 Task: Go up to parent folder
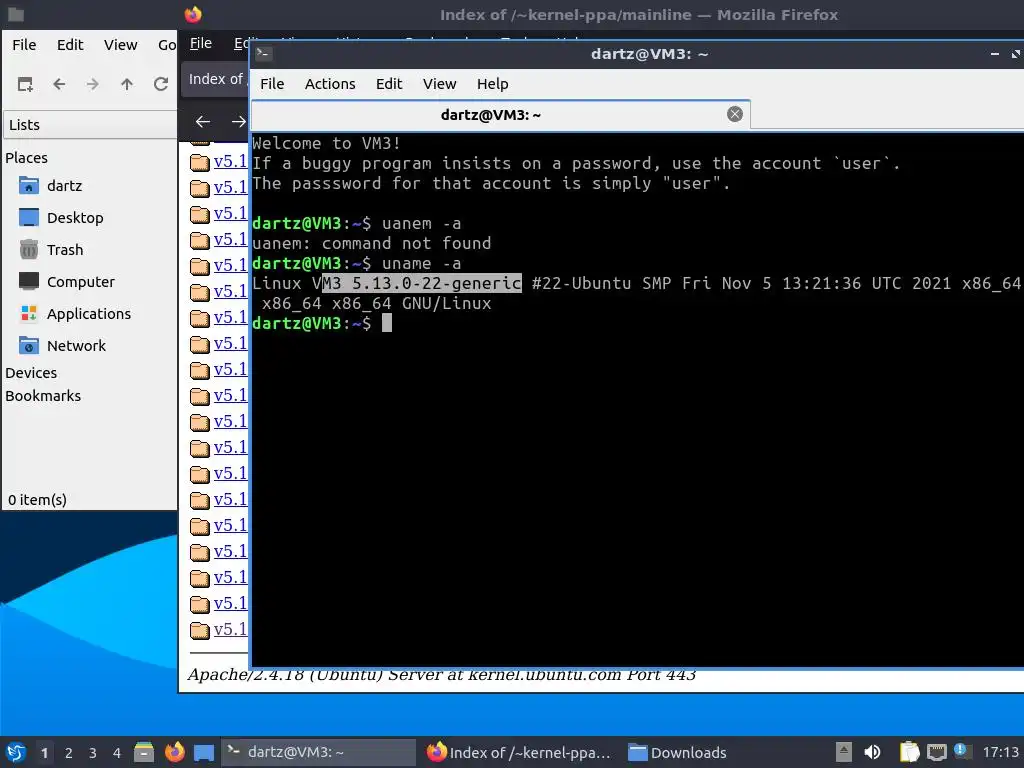pos(127,84)
